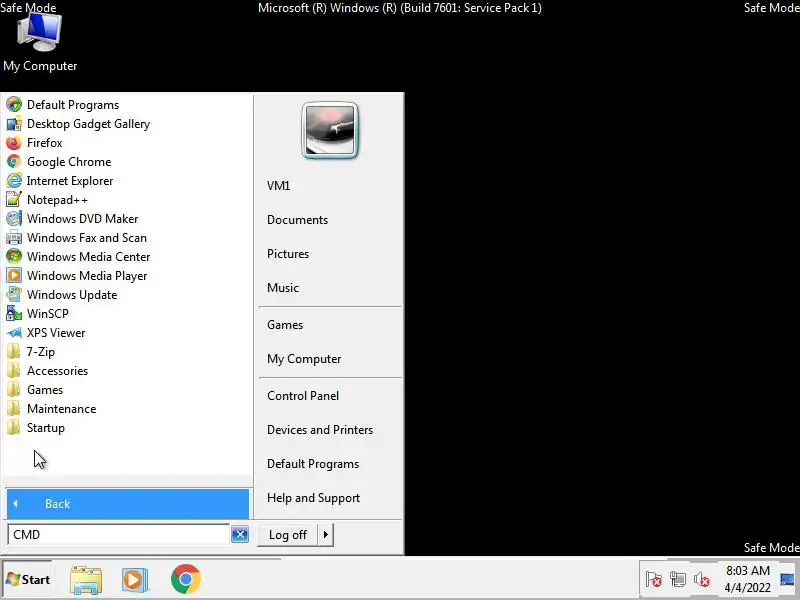Open Music from the right pane

coord(283,288)
